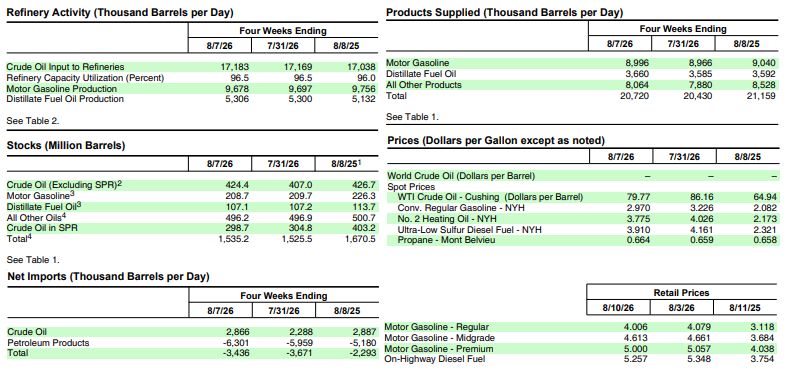Select Motor Gasoline - Premium price 5.000

click(635, 349)
